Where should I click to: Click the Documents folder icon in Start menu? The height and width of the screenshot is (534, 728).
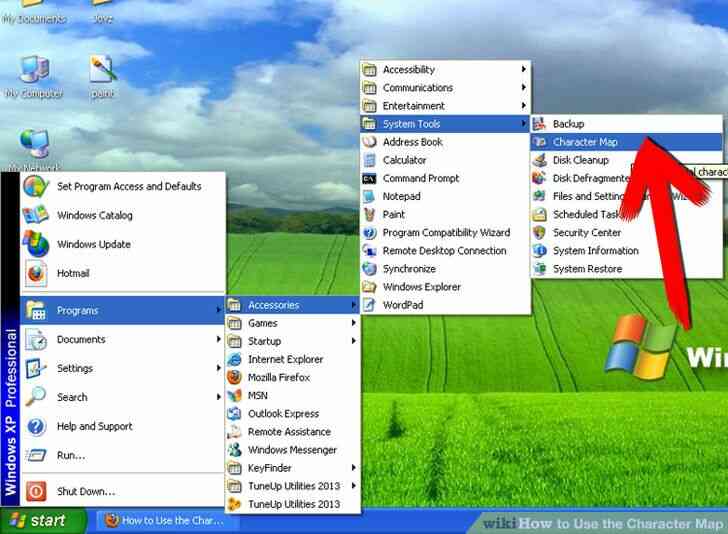(x=36, y=339)
